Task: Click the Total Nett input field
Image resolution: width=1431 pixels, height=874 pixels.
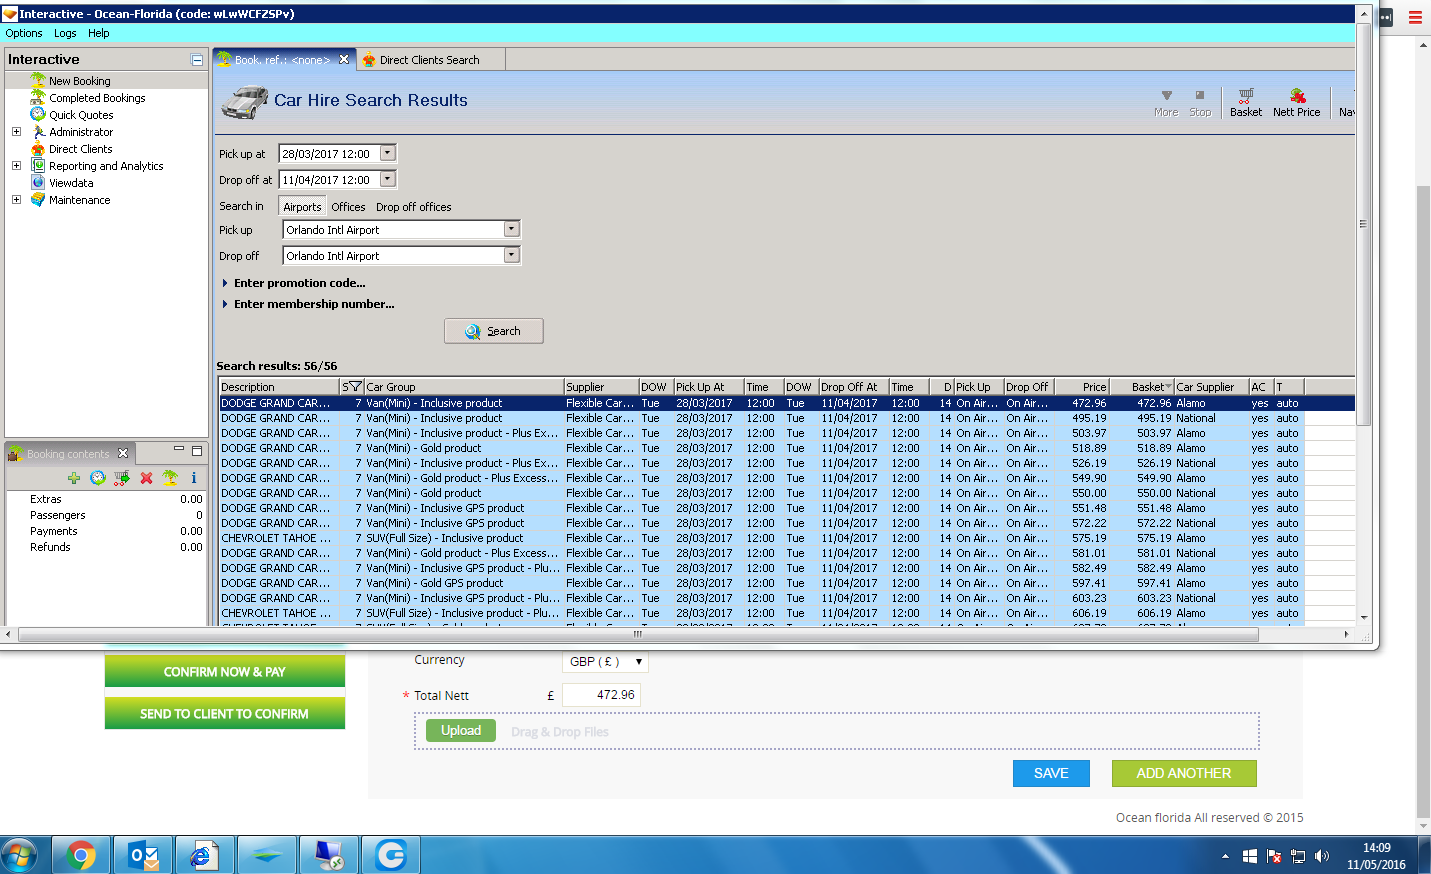Action: tap(601, 695)
